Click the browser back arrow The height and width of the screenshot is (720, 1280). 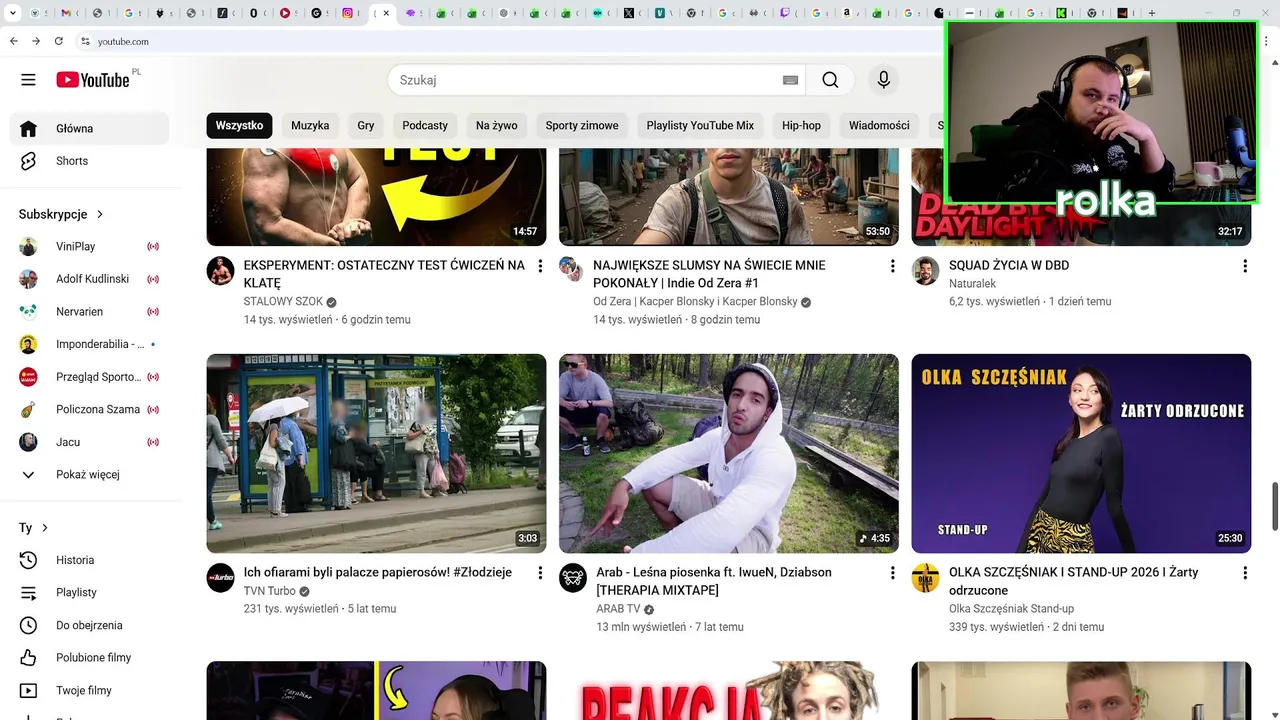click(x=13, y=41)
